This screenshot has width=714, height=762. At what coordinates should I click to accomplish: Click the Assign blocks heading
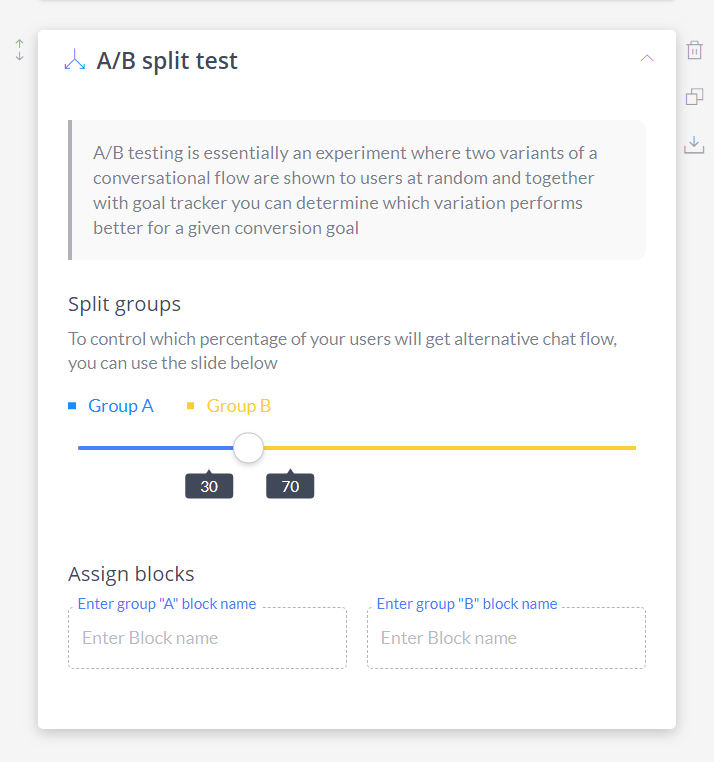coord(131,574)
